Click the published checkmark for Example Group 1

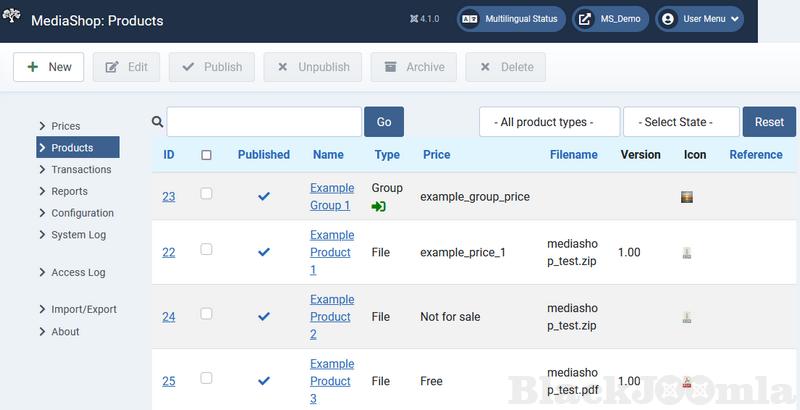pos(264,196)
